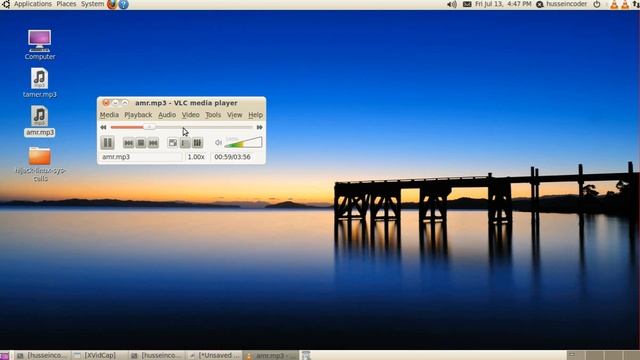640x360 pixels.
Task: Pause playback in VLC
Action: [x=107, y=142]
